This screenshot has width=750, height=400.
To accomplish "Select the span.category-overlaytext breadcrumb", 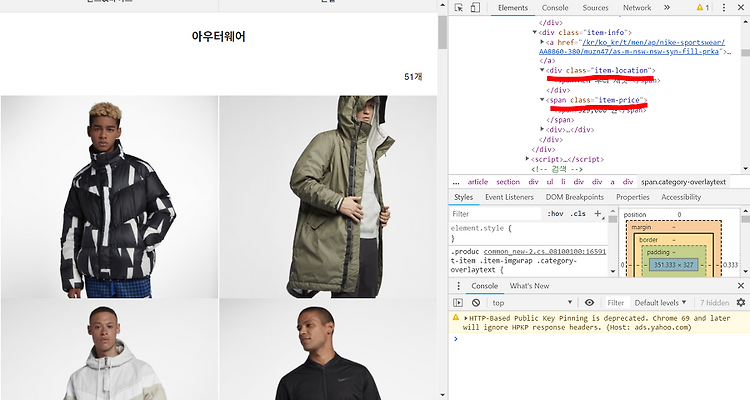I will pos(683,182).
